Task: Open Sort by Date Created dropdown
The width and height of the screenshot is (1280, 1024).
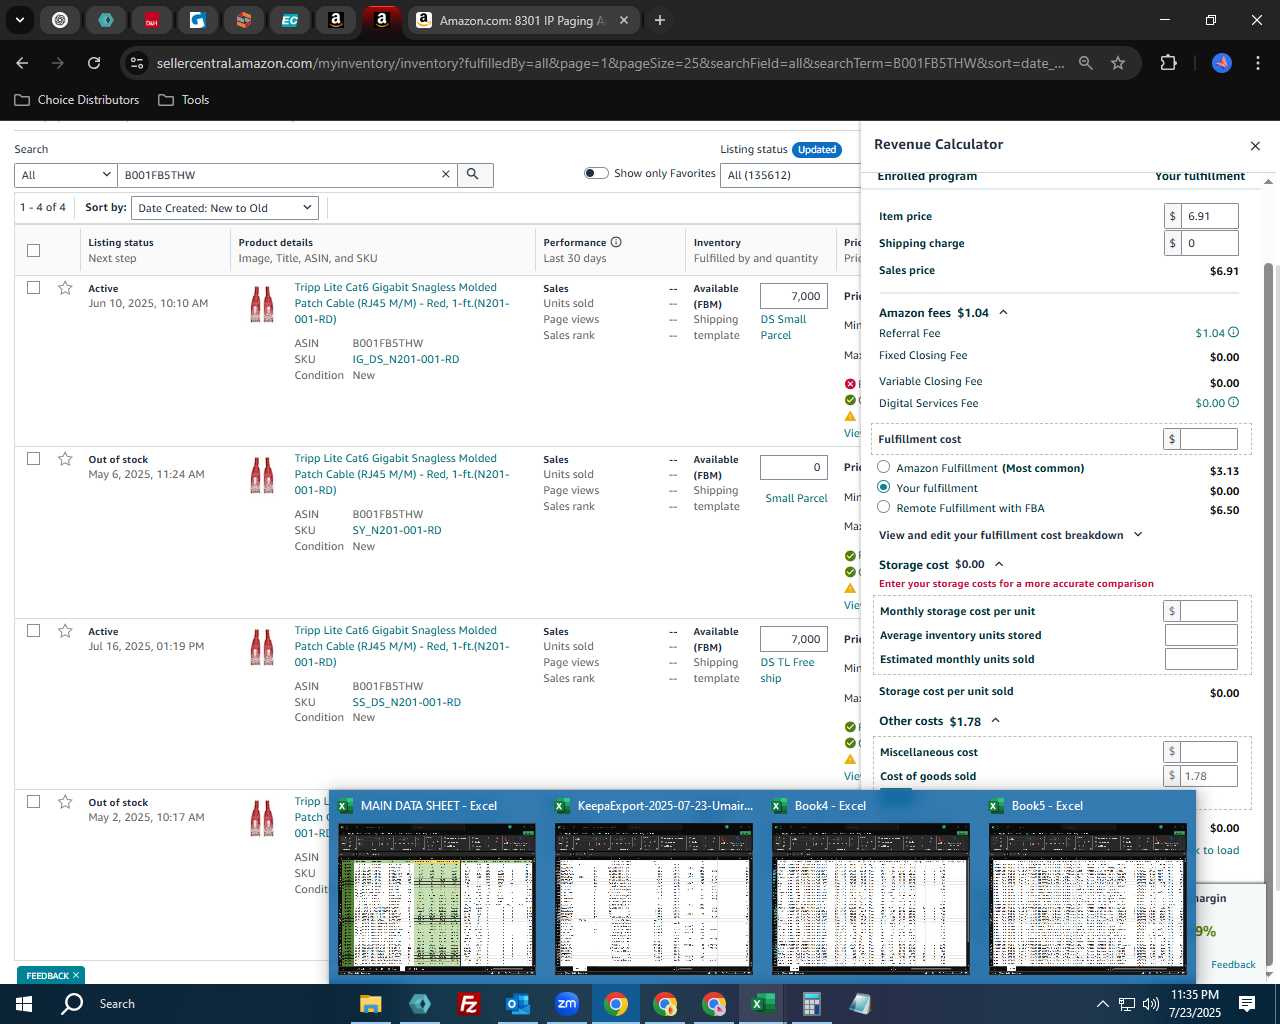Action: tap(225, 208)
